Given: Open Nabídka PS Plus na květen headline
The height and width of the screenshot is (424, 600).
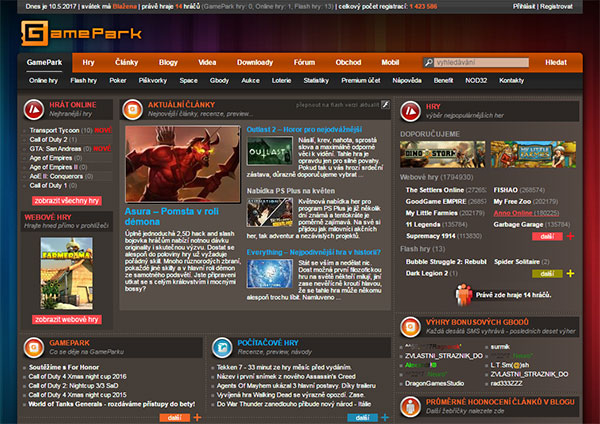Looking at the screenshot, I should 291,191.
